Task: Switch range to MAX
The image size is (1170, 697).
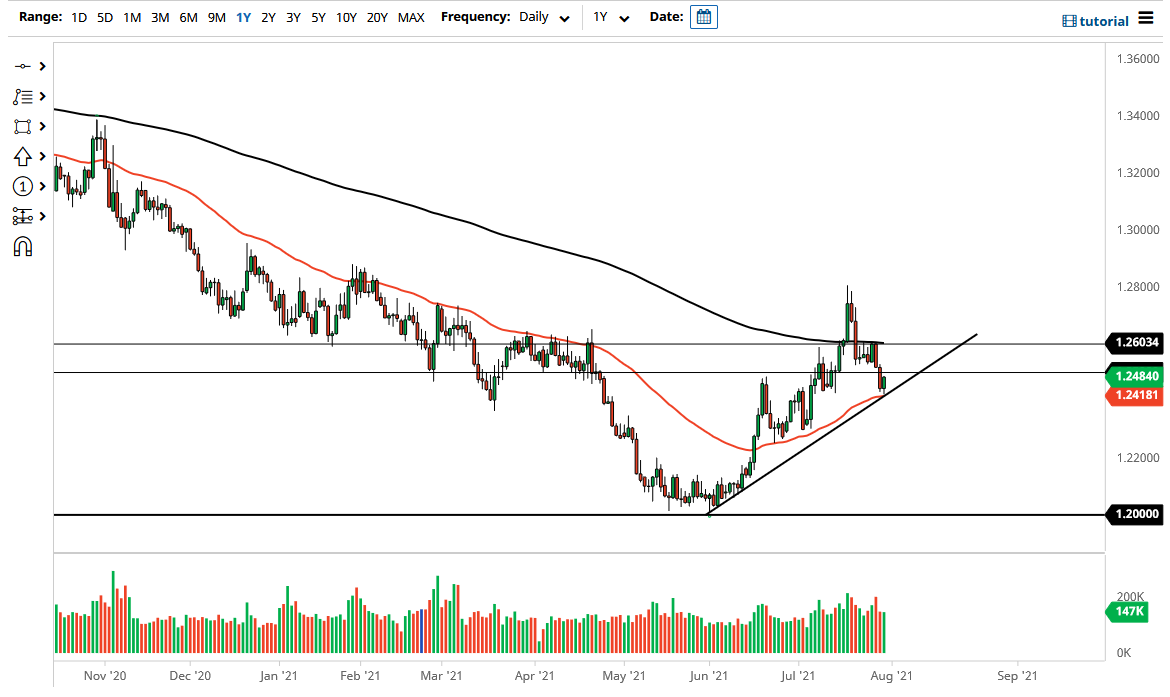Action: [x=410, y=17]
